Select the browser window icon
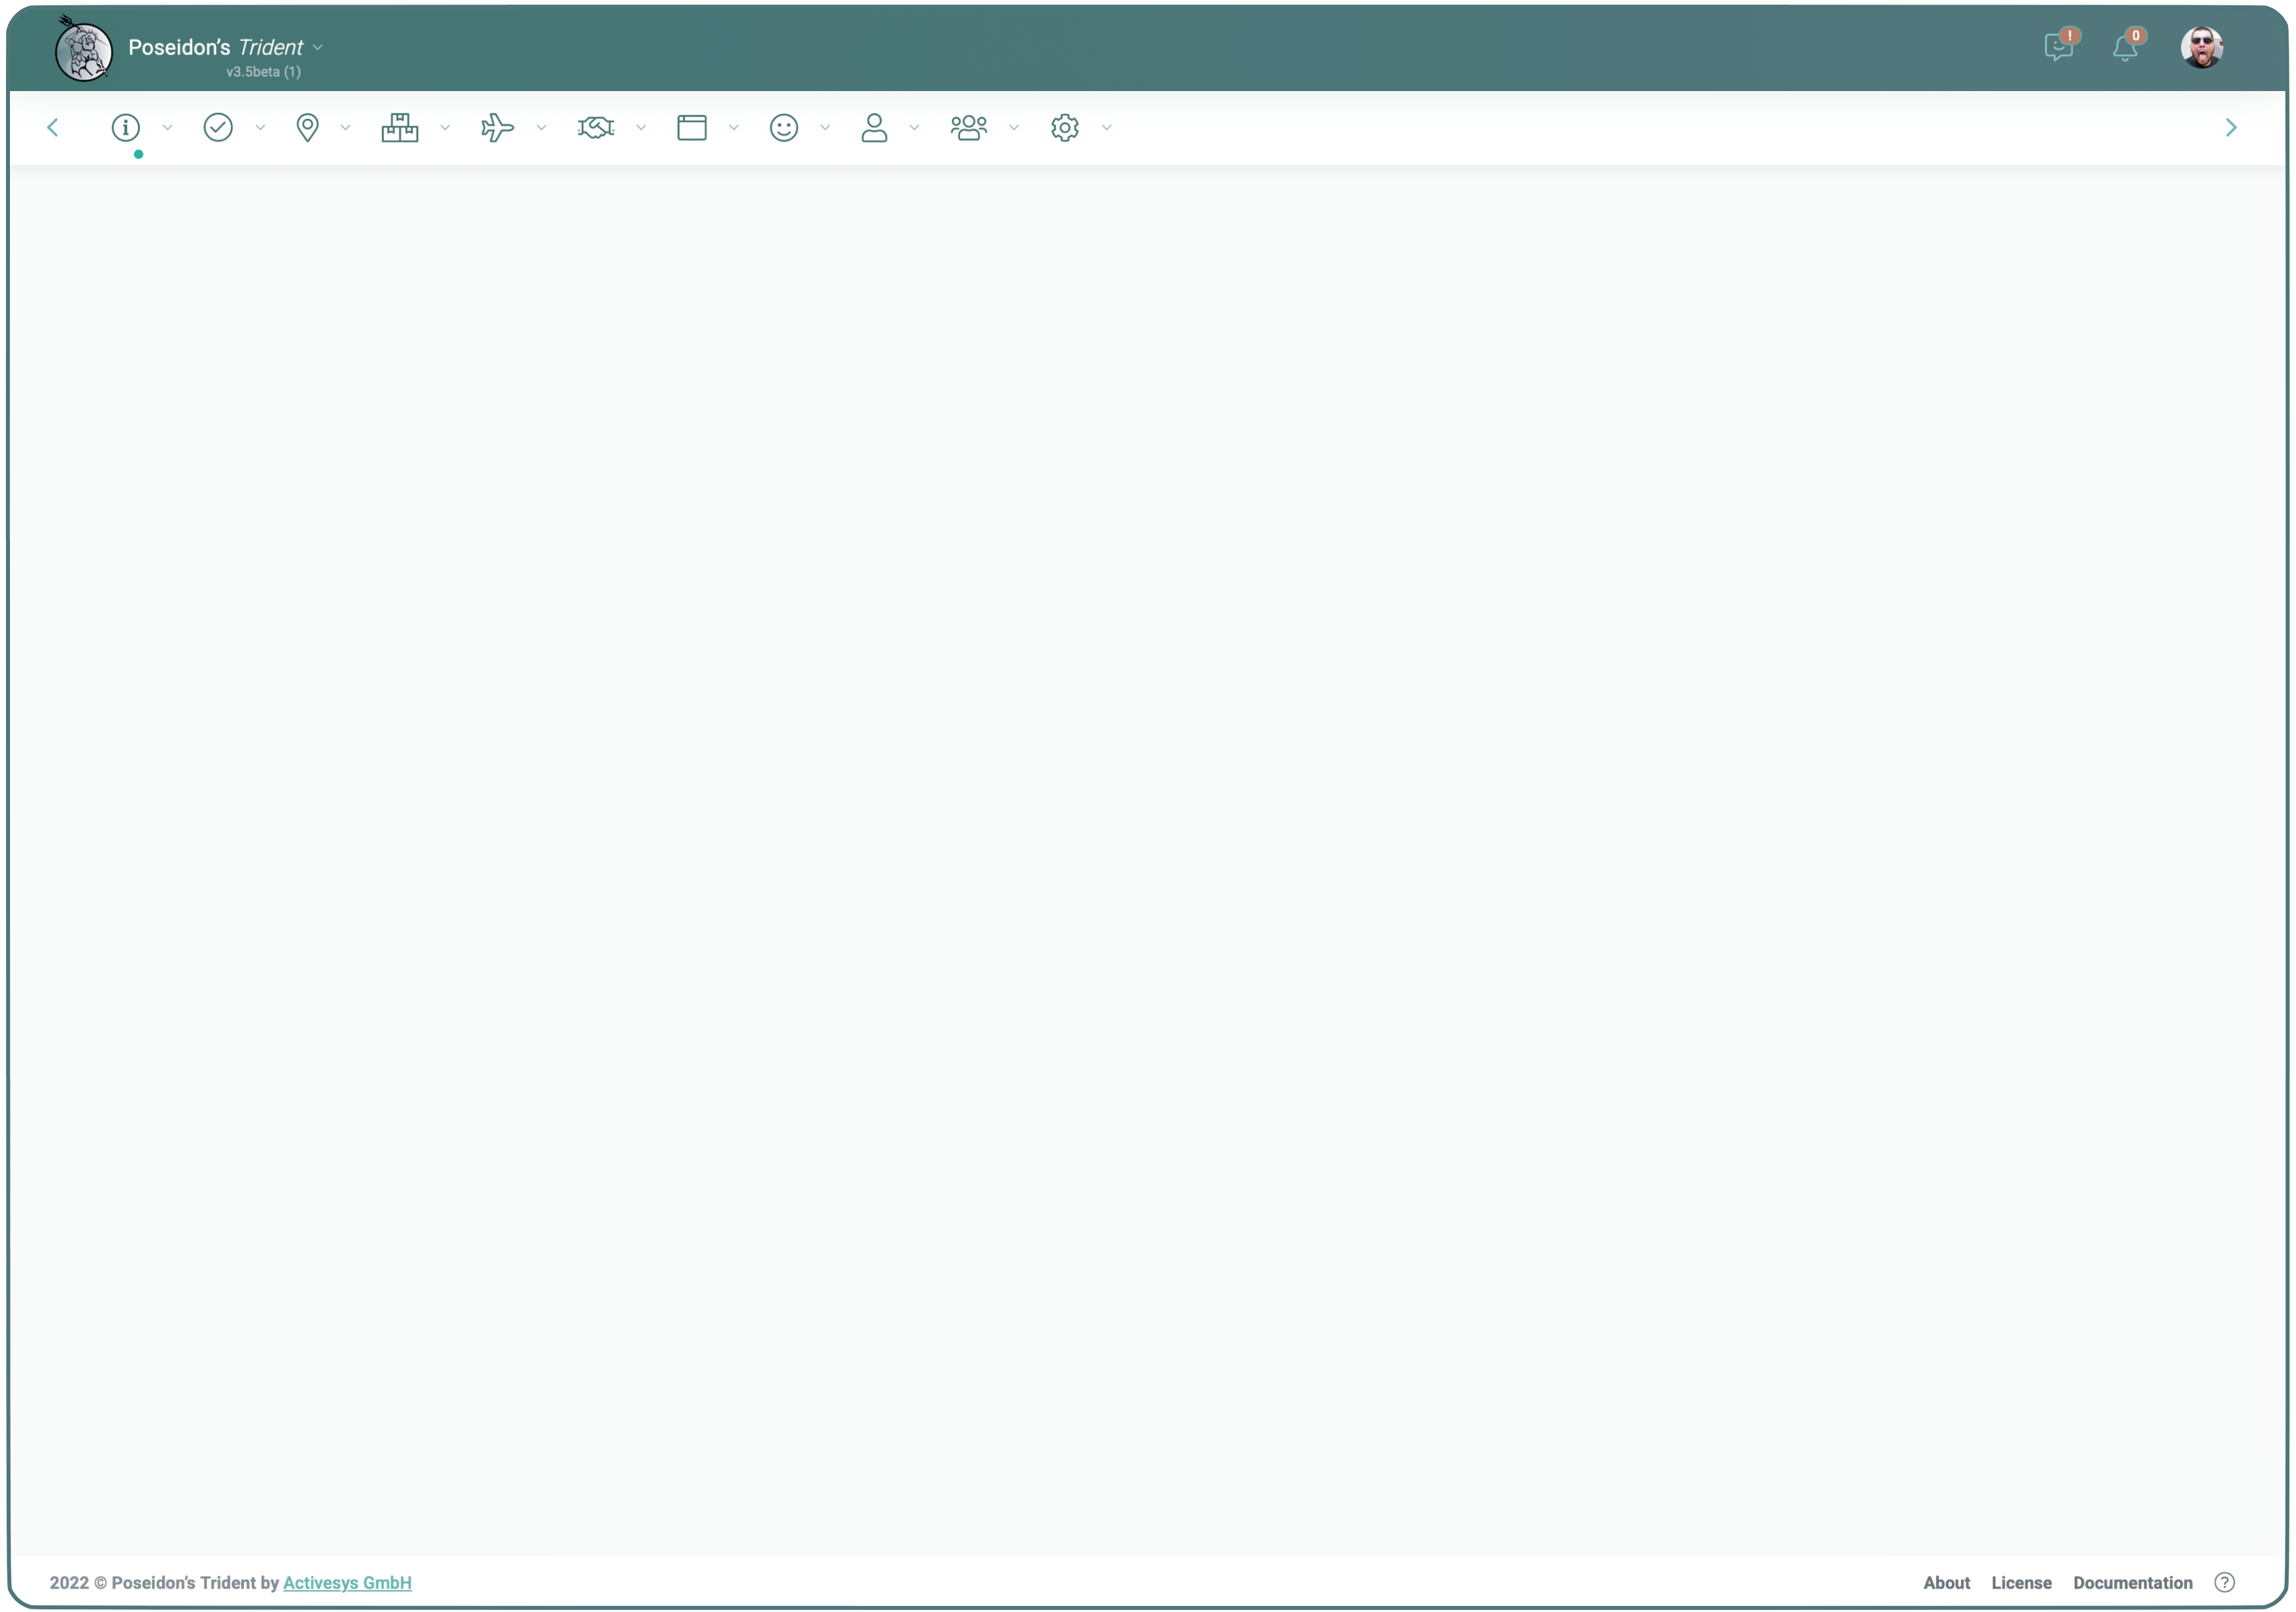Viewport: 2296px width, 1612px height. point(692,128)
